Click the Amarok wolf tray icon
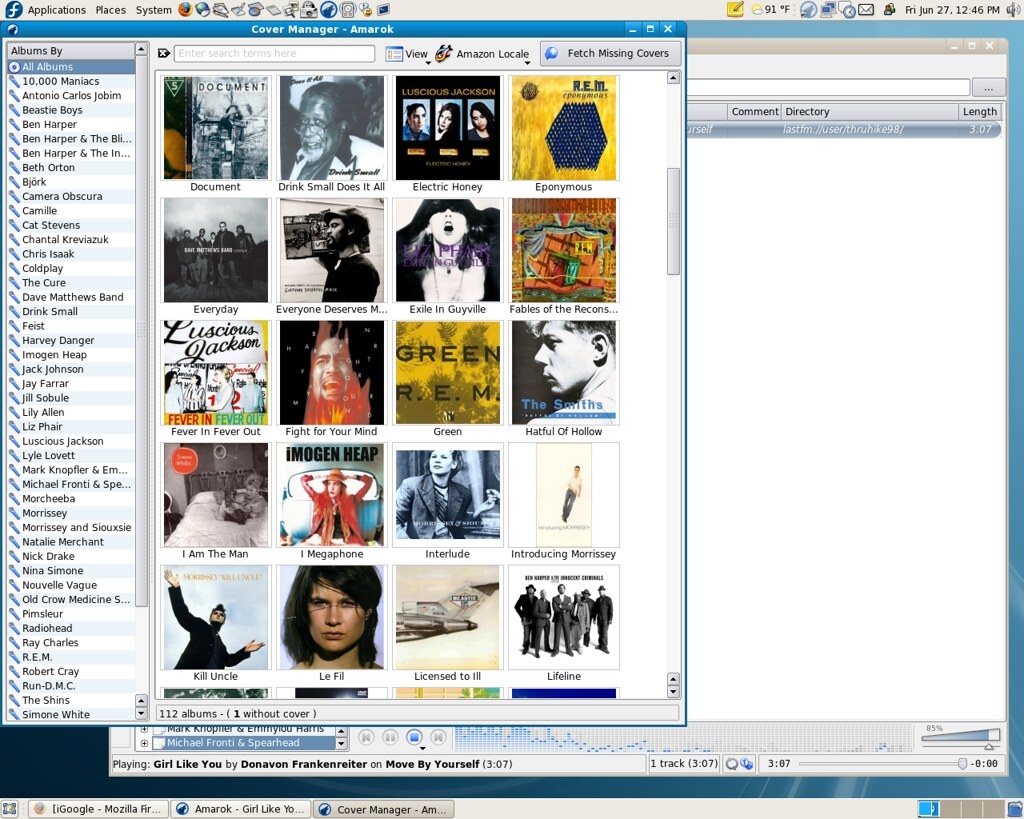The height and width of the screenshot is (819, 1024). tap(808, 10)
